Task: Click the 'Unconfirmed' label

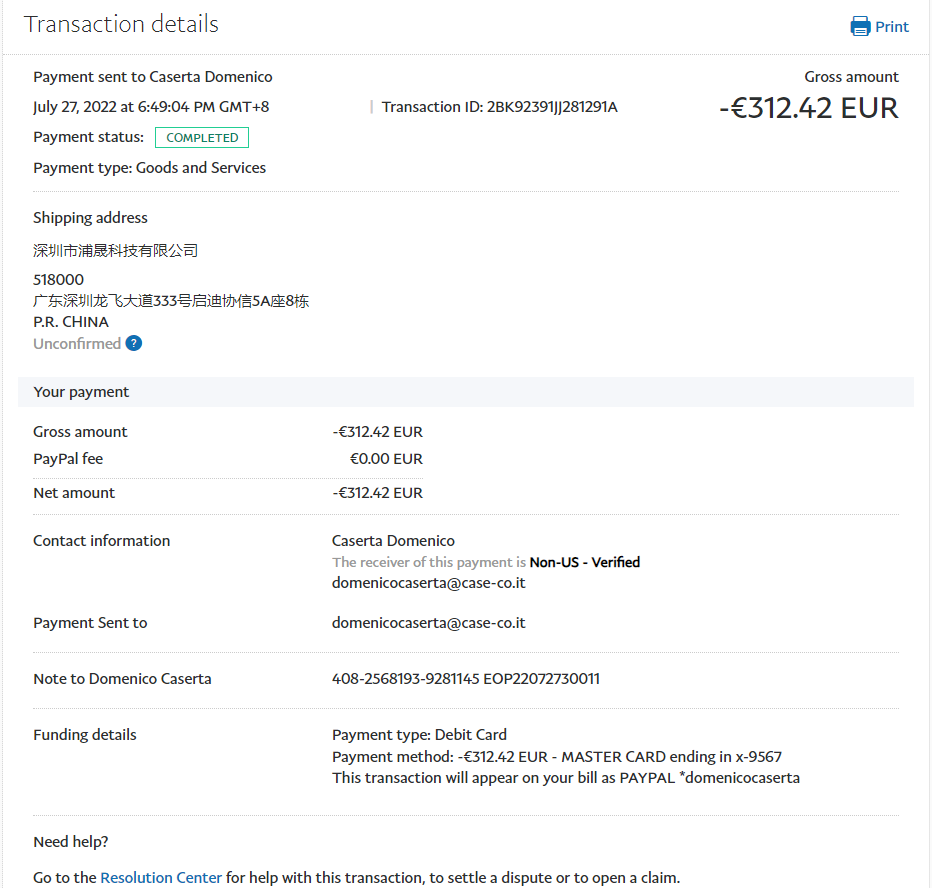Action: pyautogui.click(x=77, y=344)
